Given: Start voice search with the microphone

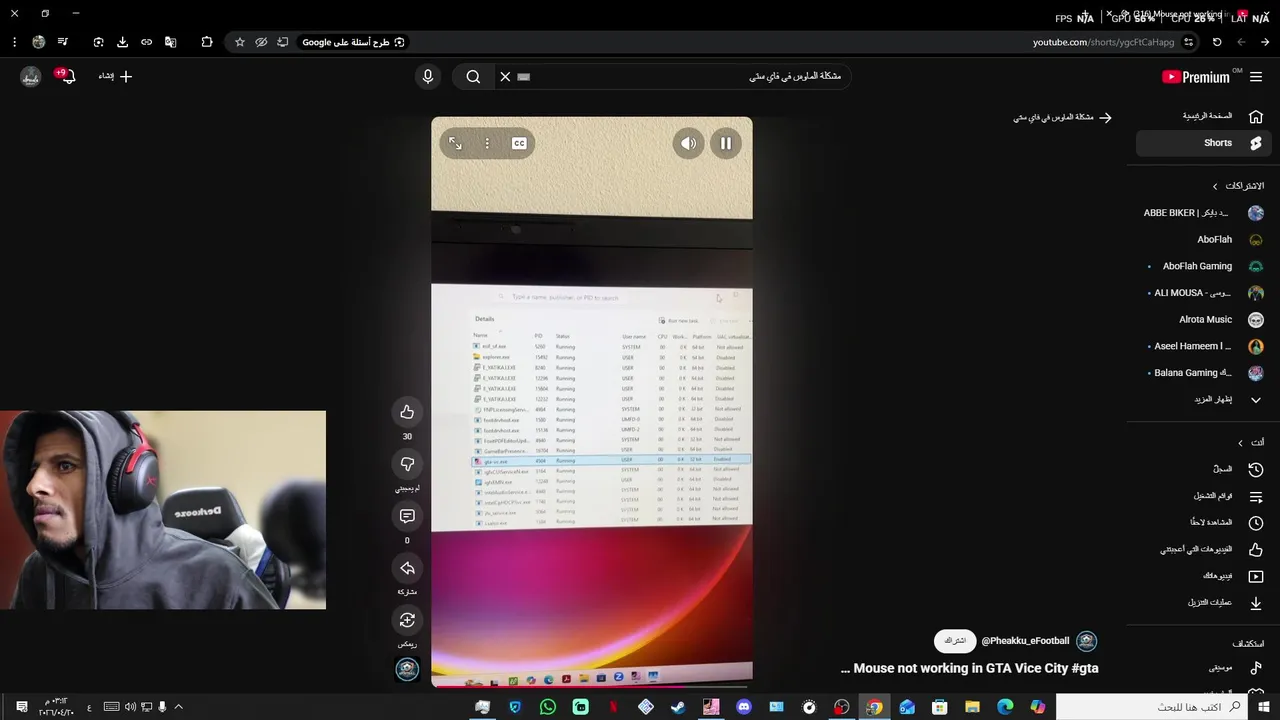Looking at the screenshot, I should coord(428,77).
